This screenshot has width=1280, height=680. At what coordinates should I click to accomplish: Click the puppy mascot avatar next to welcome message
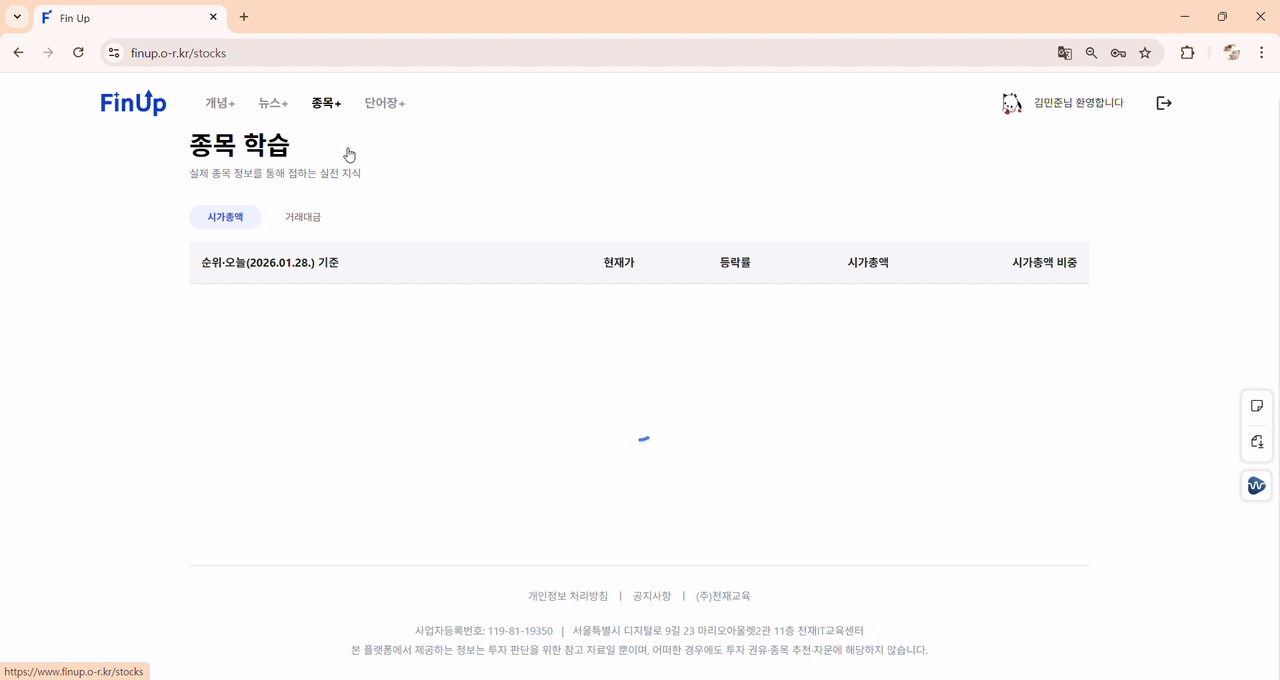1011,102
